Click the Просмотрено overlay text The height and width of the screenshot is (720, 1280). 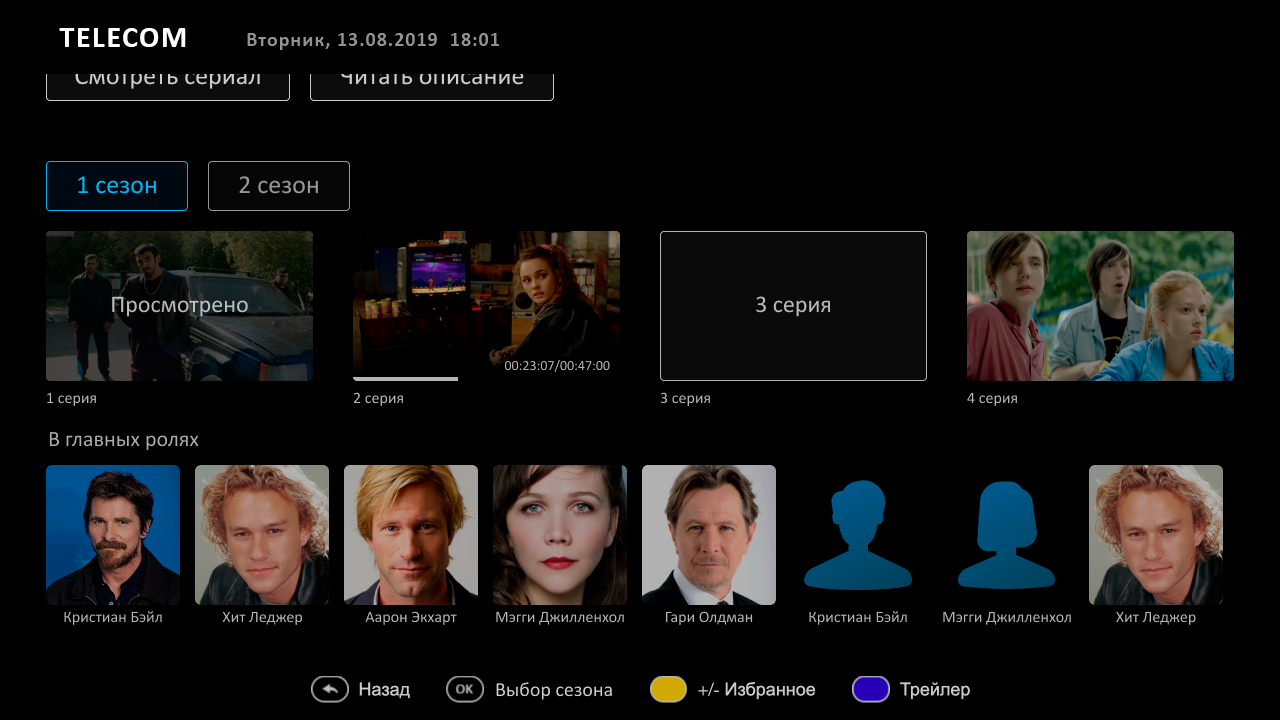point(179,305)
